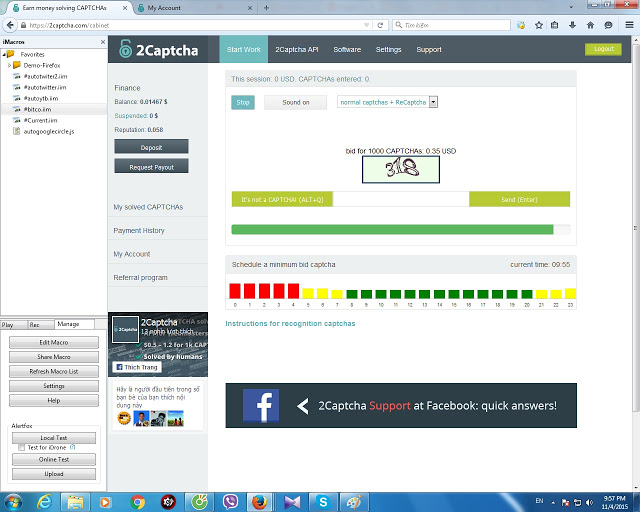The width and height of the screenshot is (640, 512).
Task: Click the Thích Trang Facebook like button
Action: coord(137,367)
